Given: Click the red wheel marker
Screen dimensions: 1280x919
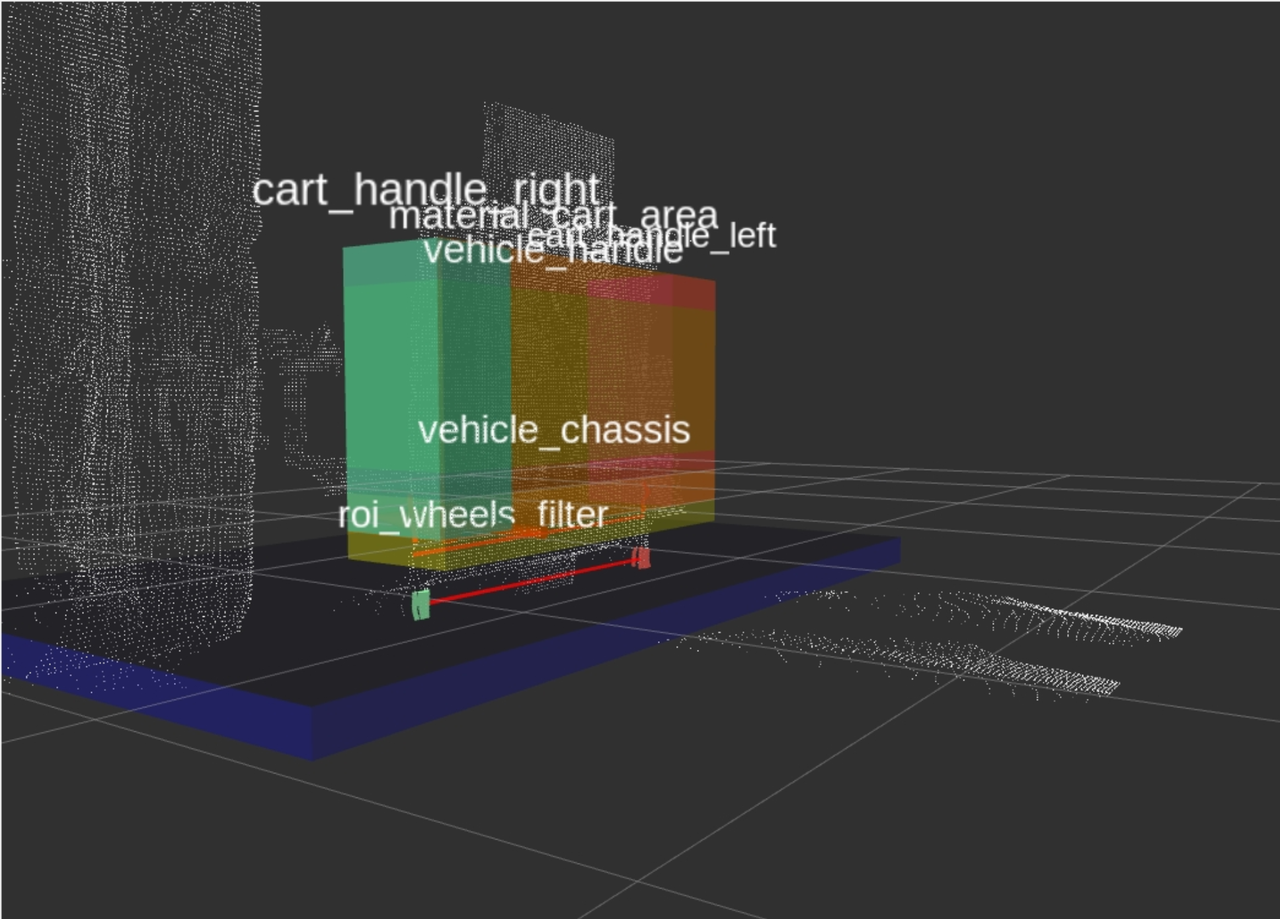Looking at the screenshot, I should click(x=641, y=557).
